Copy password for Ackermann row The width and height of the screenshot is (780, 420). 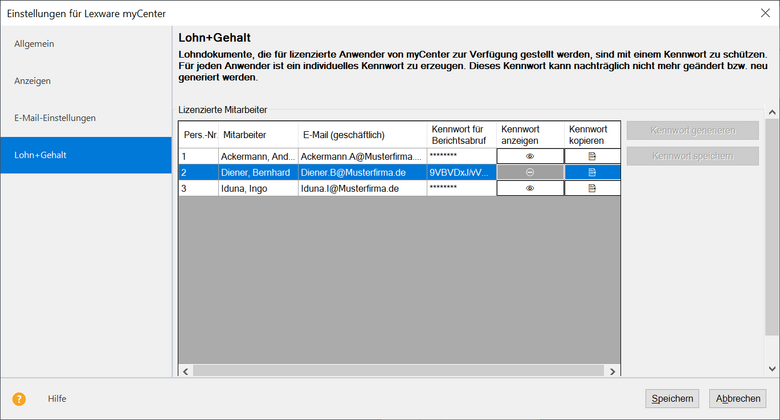[592, 157]
